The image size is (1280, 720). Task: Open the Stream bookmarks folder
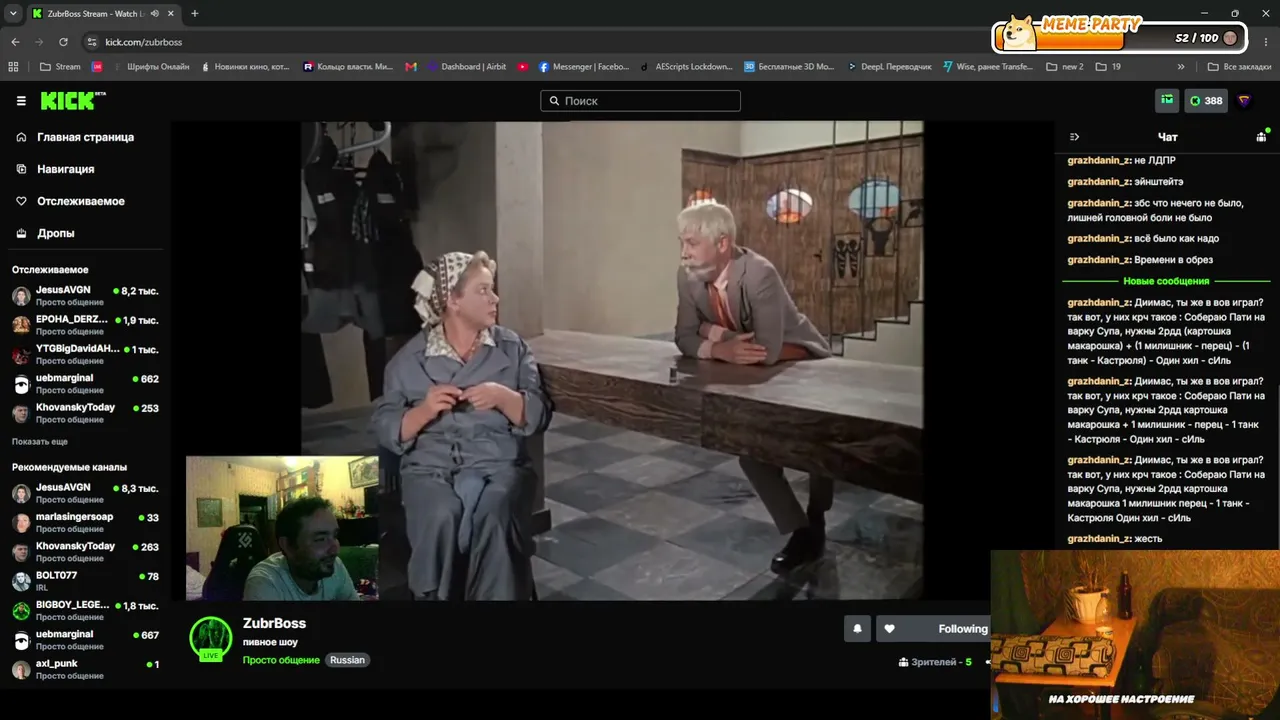tap(60, 67)
